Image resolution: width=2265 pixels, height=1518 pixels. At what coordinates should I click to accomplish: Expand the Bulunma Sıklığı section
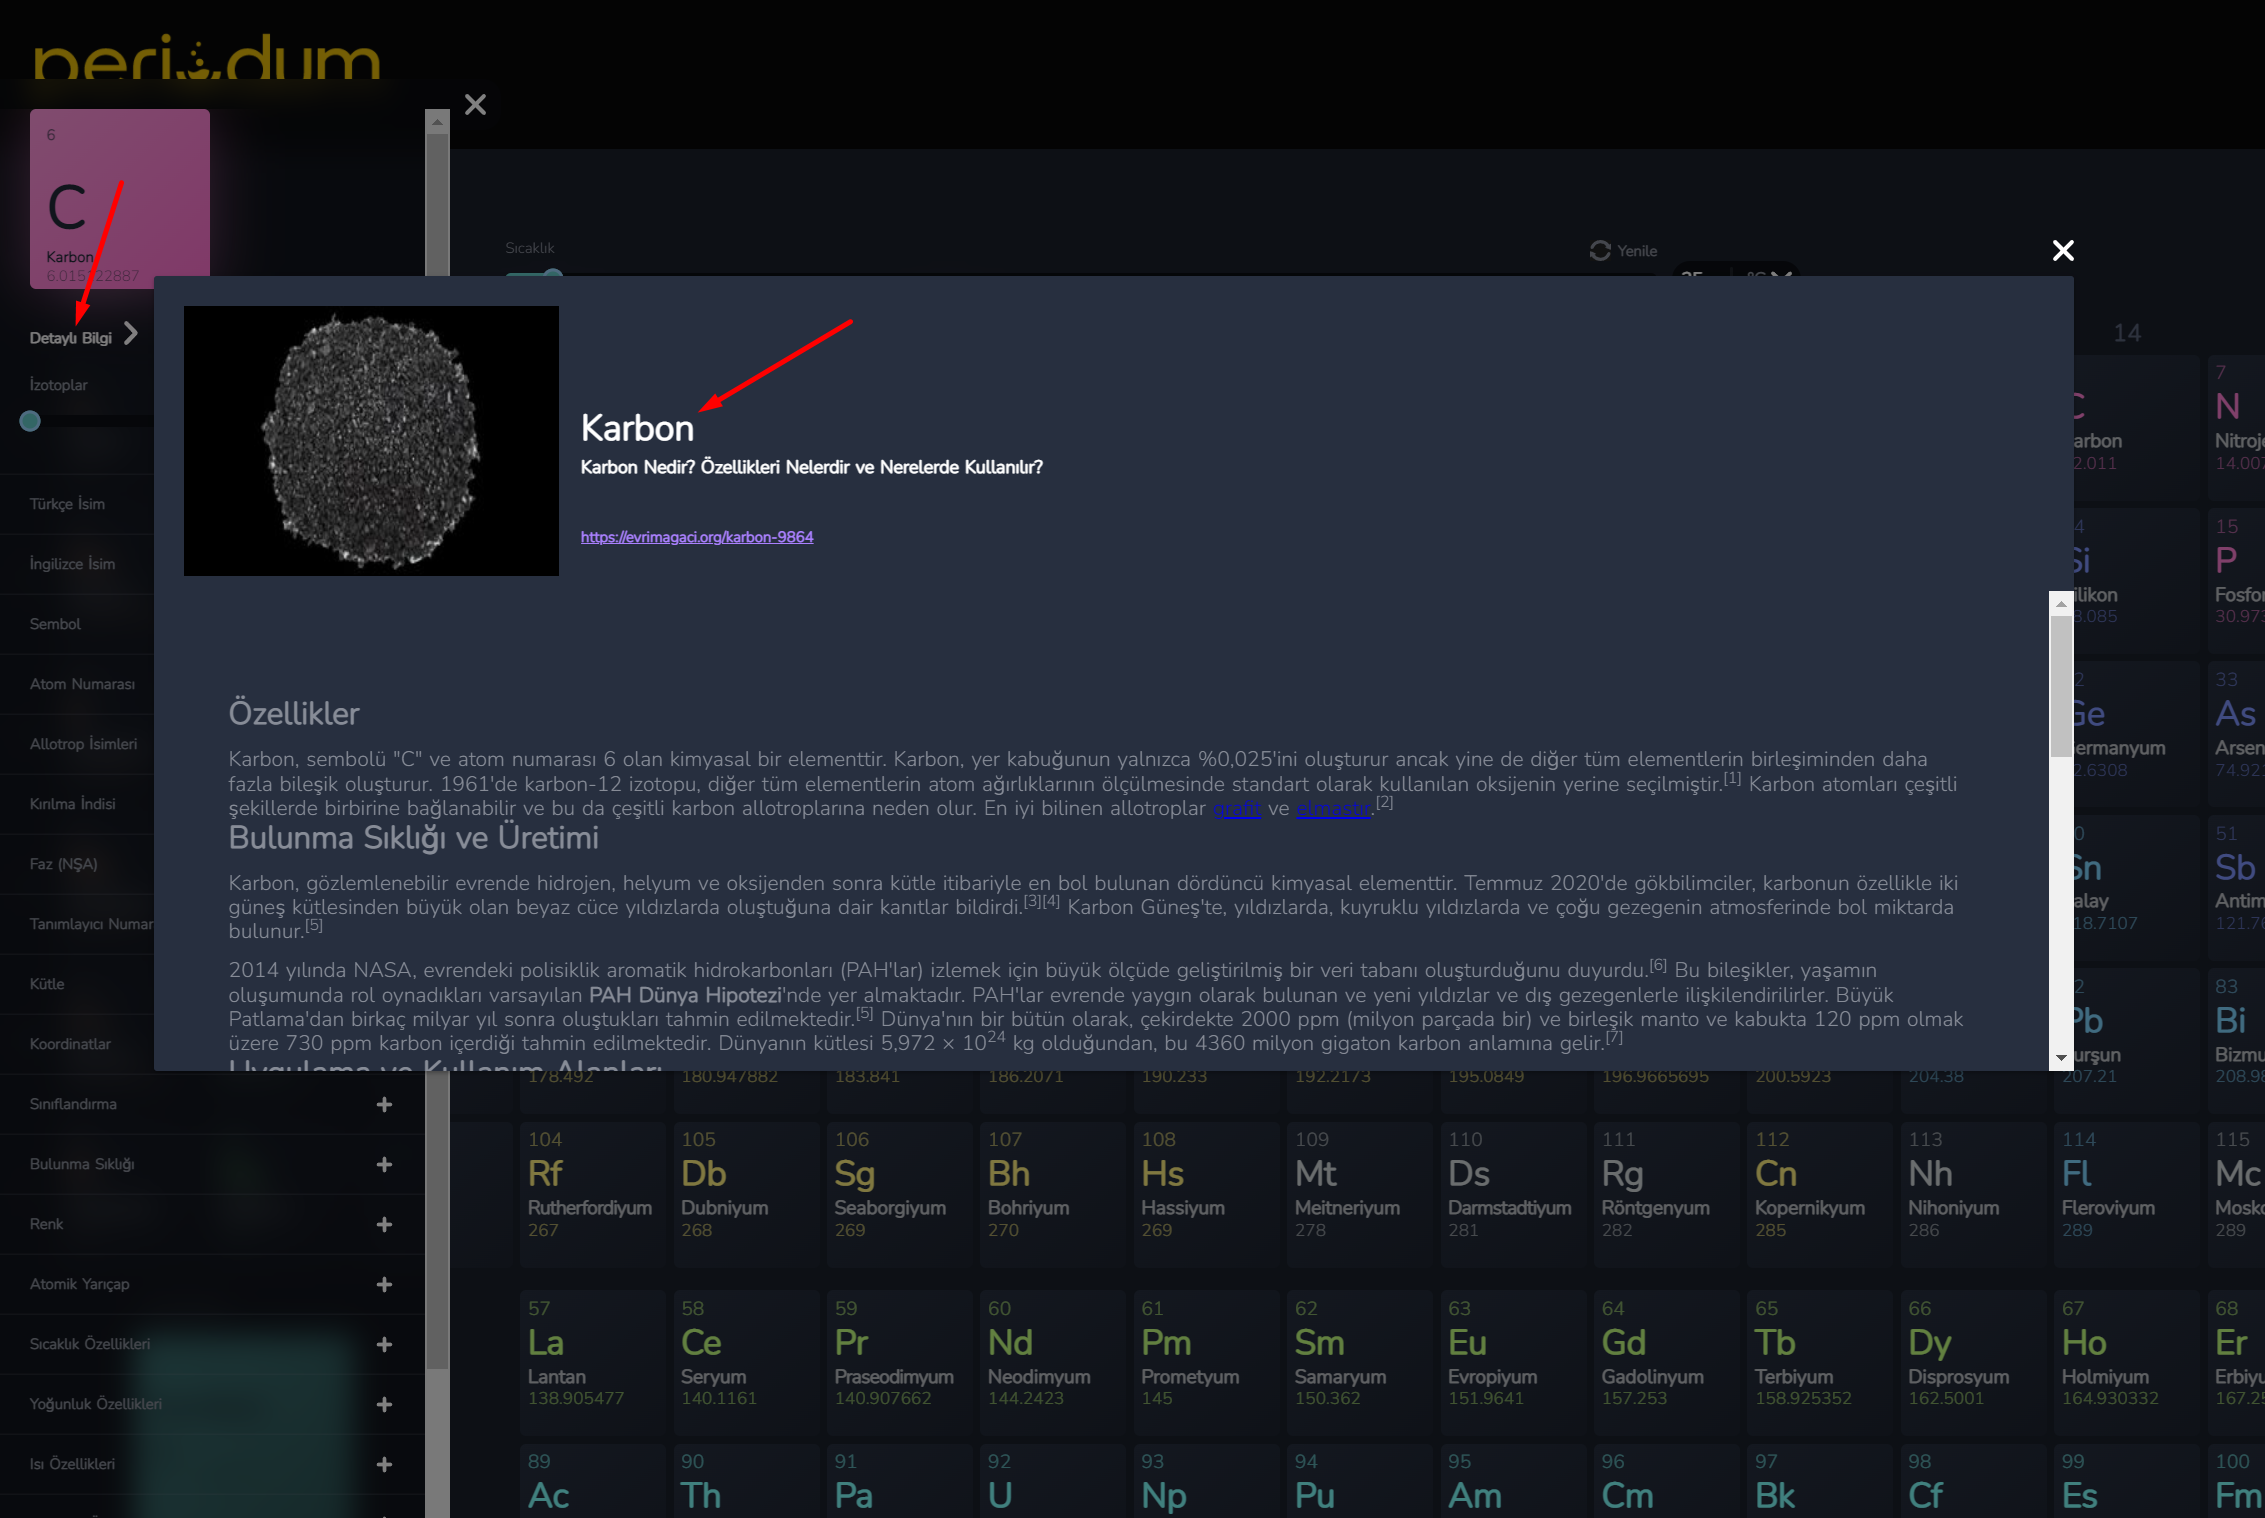pos(384,1165)
